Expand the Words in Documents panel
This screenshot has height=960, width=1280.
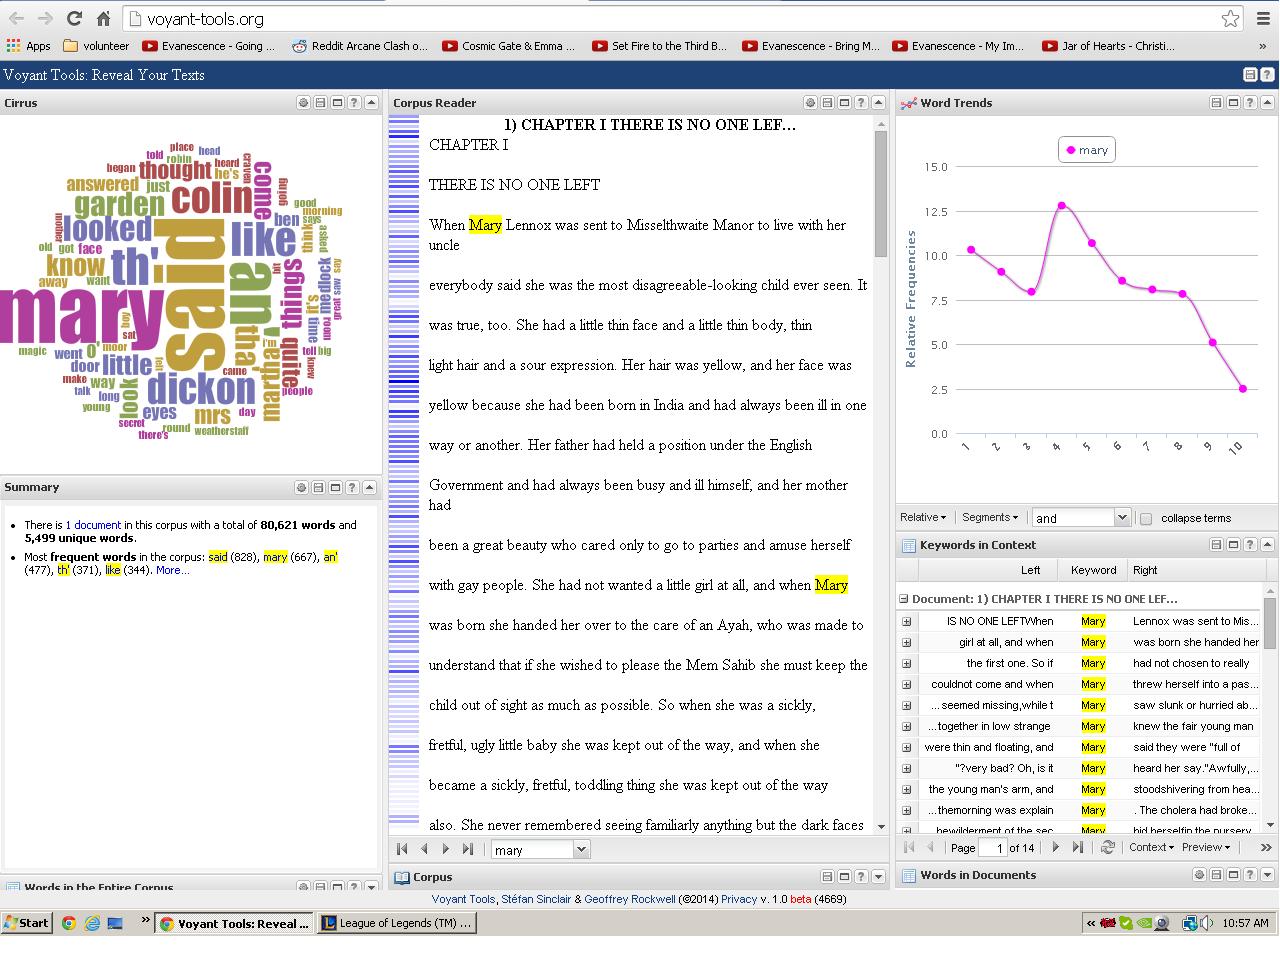pos(1267,875)
